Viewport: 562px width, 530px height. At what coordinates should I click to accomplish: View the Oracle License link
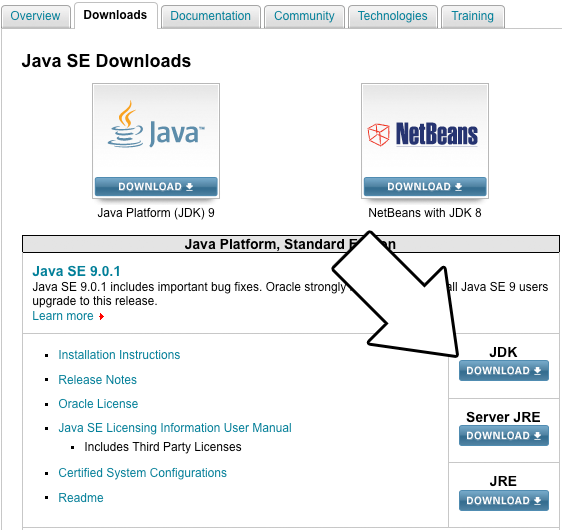point(98,404)
